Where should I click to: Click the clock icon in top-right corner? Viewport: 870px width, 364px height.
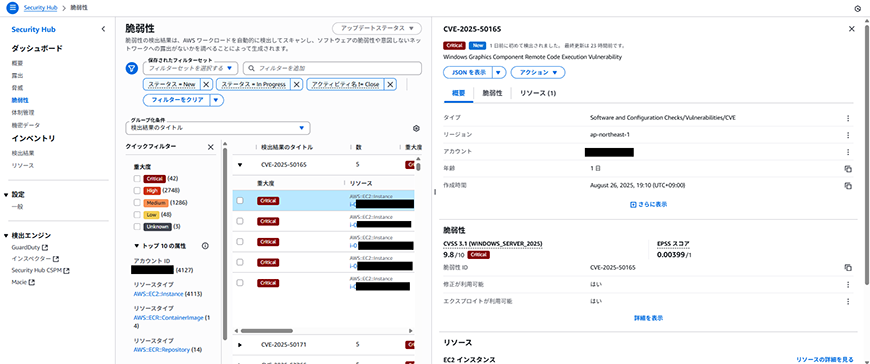point(857,9)
